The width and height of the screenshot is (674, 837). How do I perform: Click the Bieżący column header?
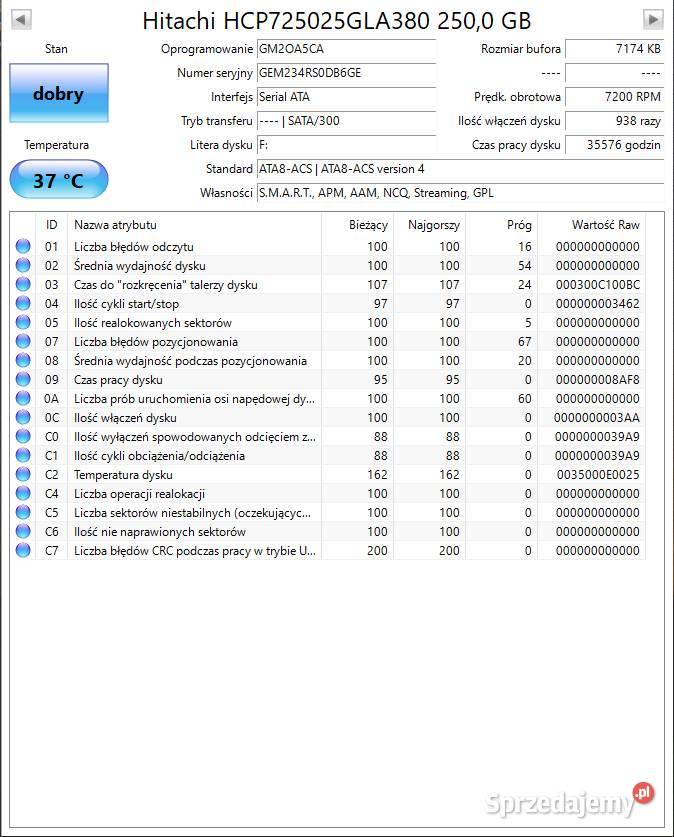(358, 225)
